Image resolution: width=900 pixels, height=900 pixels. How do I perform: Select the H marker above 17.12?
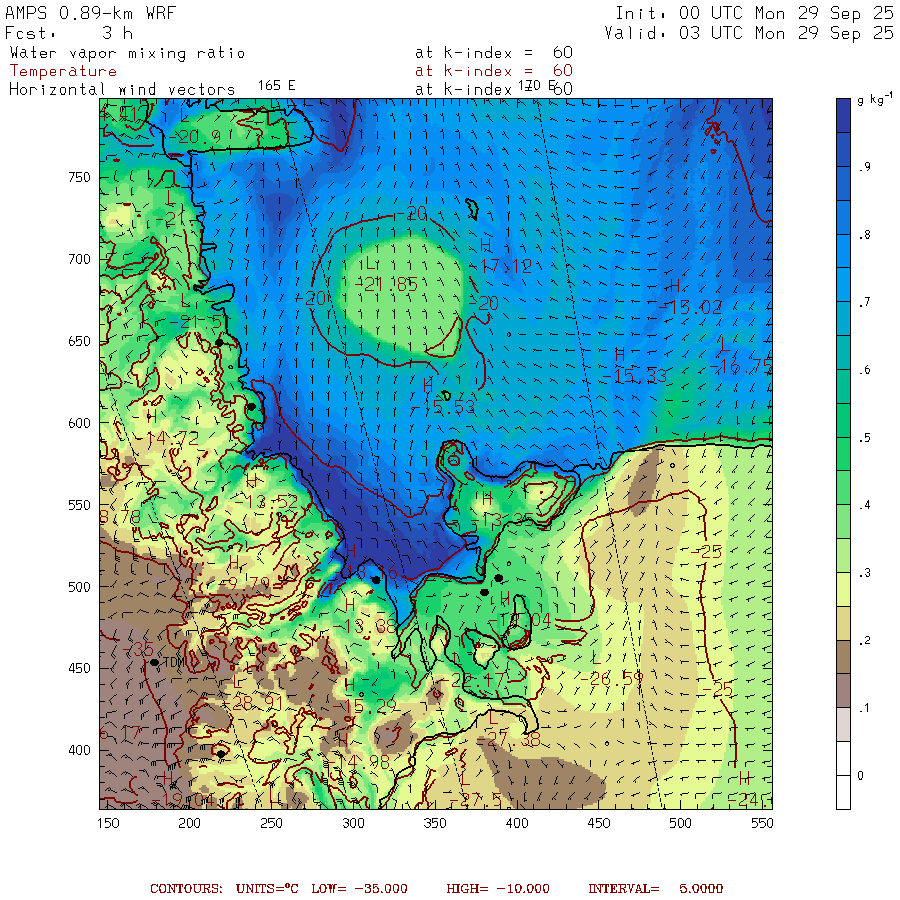pos(486,247)
